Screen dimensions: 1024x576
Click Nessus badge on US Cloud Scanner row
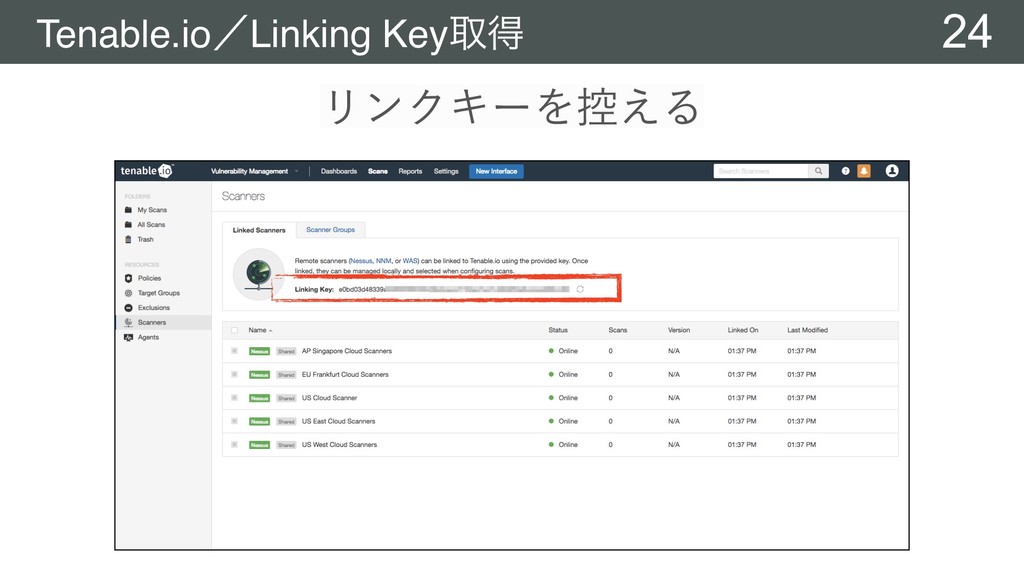259,398
